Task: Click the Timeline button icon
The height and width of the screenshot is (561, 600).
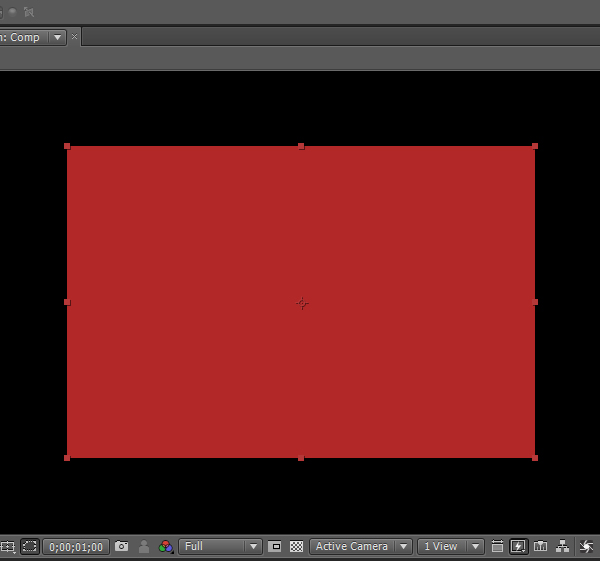Action: click(540, 546)
